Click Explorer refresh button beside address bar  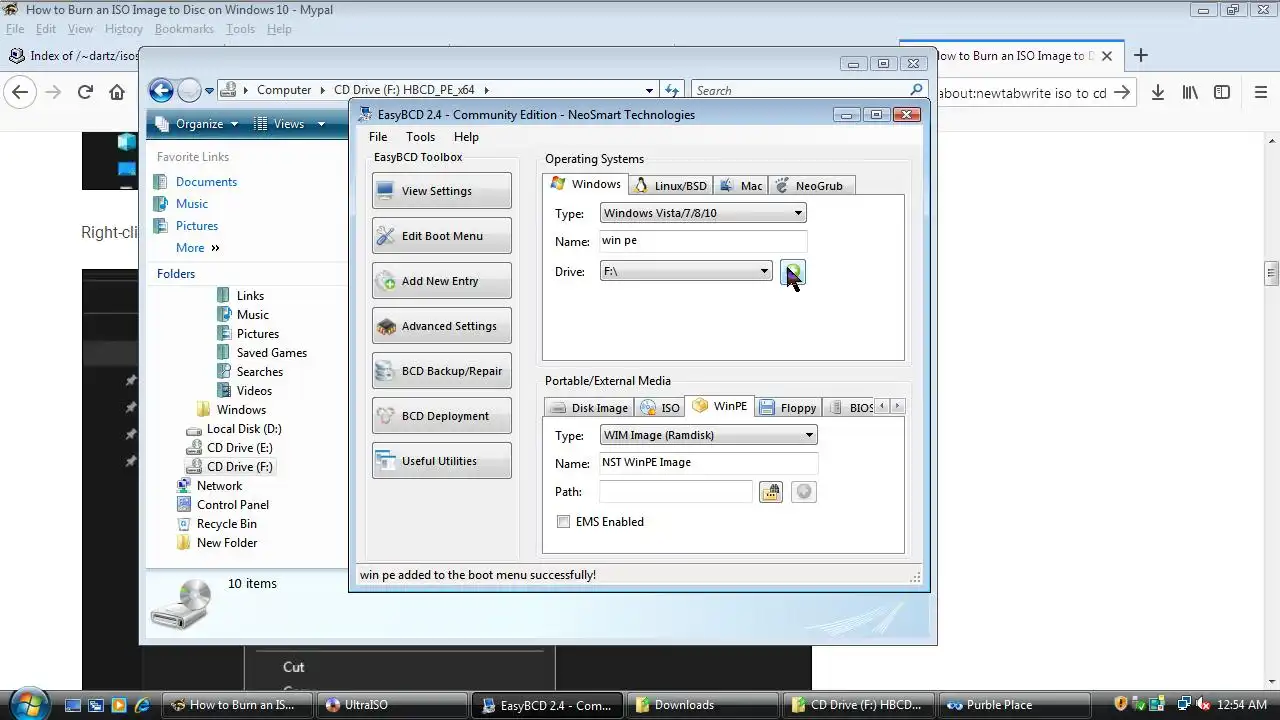[x=672, y=90]
